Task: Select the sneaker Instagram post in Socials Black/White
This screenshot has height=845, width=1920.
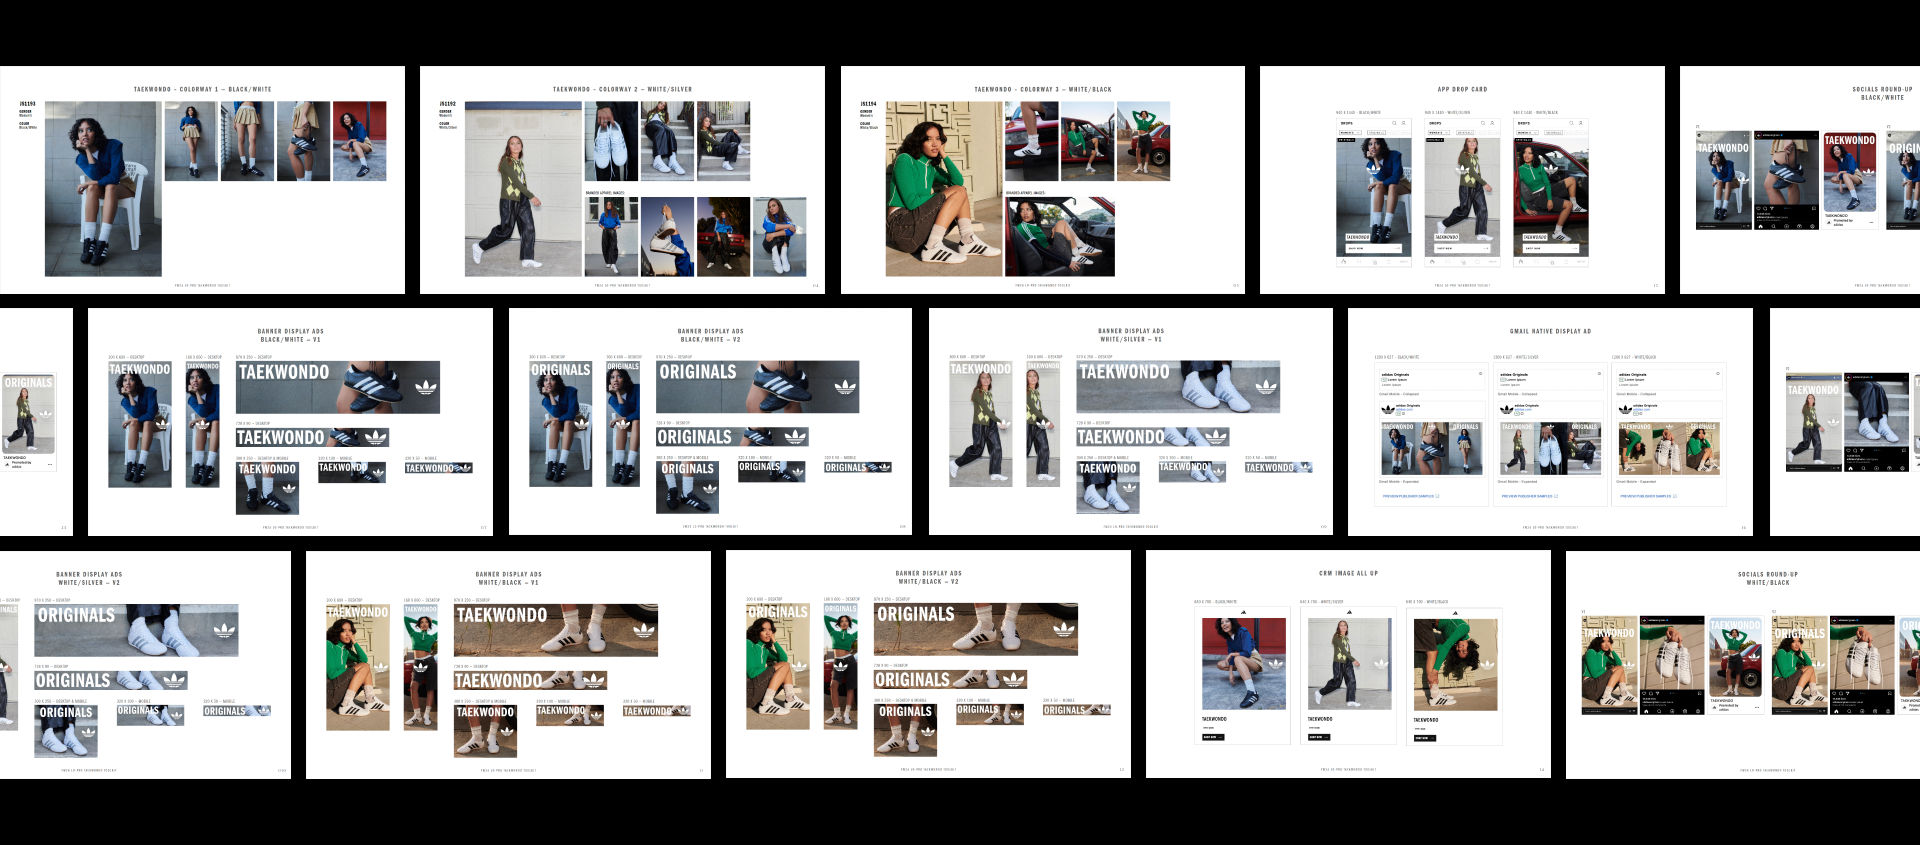Action: point(1787,181)
